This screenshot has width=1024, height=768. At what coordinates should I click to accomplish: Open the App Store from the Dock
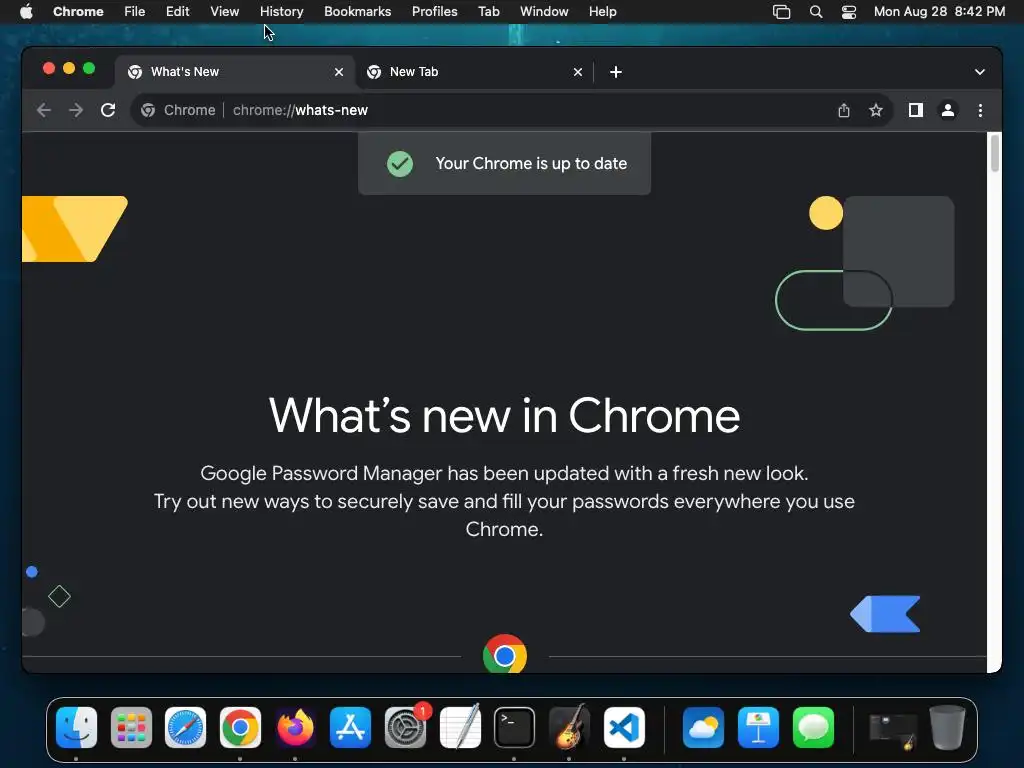350,728
